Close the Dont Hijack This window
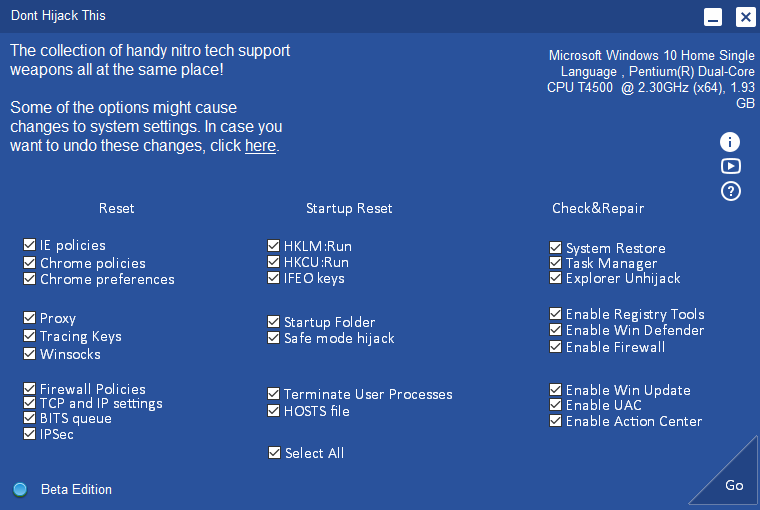This screenshot has width=760, height=510. 745,17
